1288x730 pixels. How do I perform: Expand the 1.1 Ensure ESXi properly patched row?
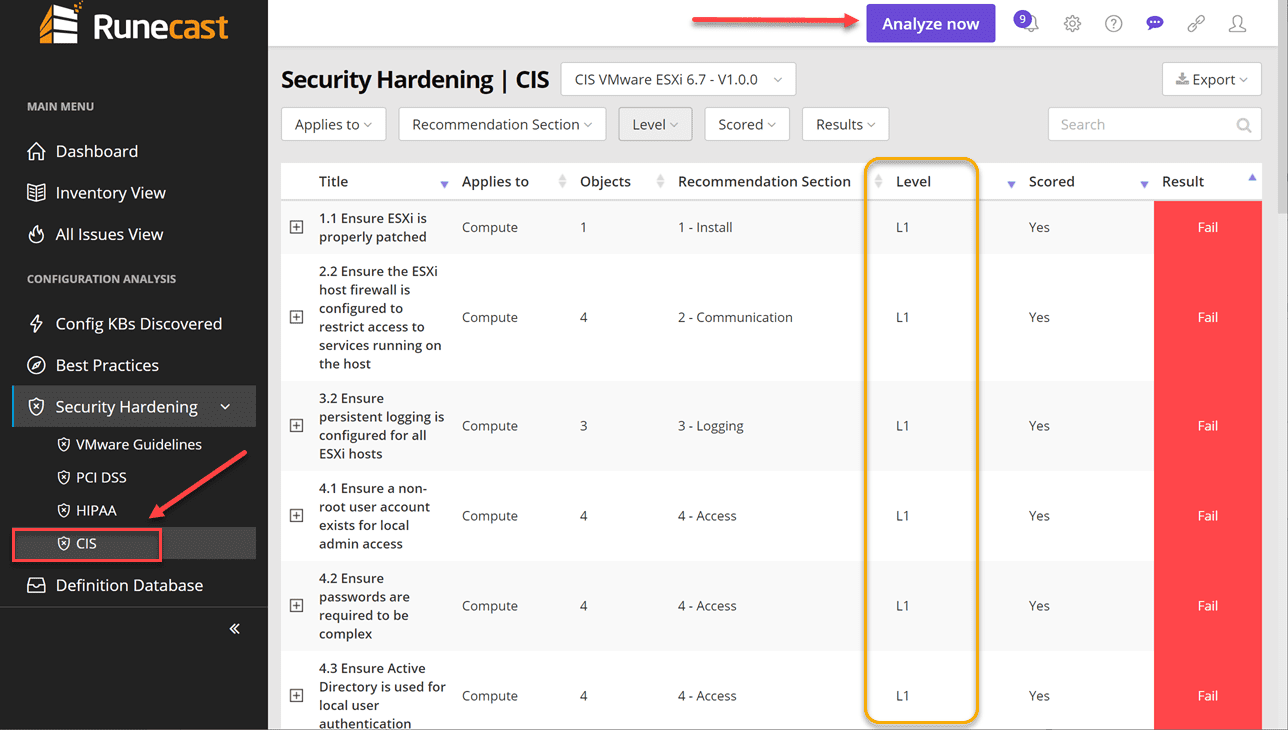click(296, 227)
